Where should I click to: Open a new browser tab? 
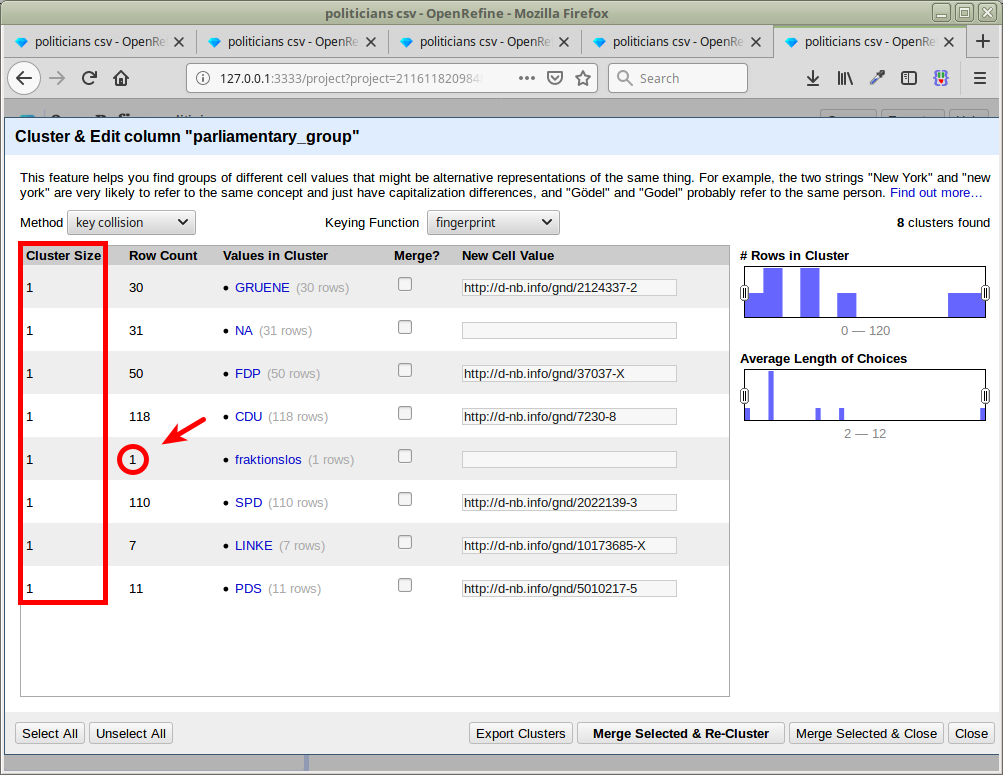[x=983, y=42]
